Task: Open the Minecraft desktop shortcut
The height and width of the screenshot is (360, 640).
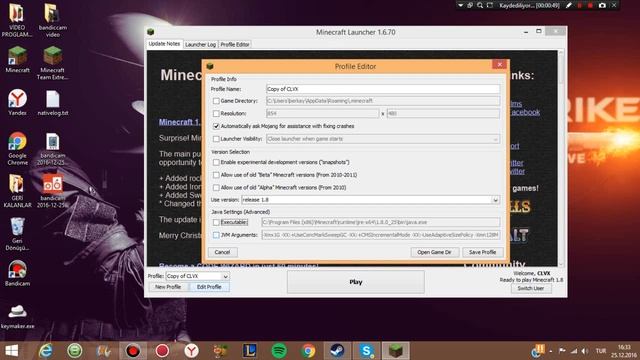Action: point(18,60)
